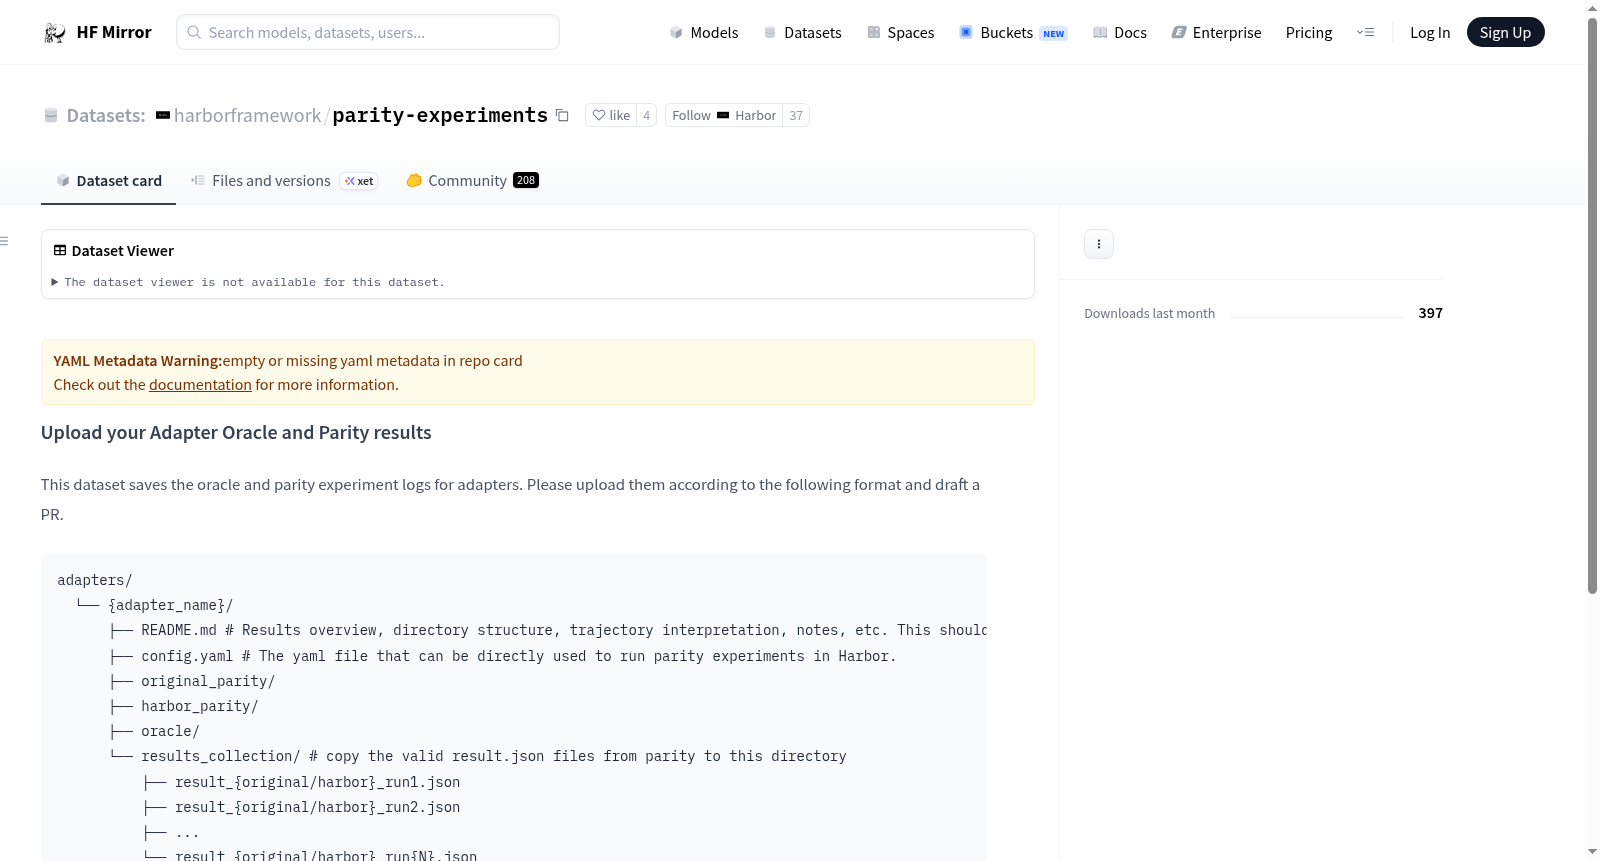Open the Enterprise page
Image resolution: width=1600 pixels, height=861 pixels.
coord(1217,33)
